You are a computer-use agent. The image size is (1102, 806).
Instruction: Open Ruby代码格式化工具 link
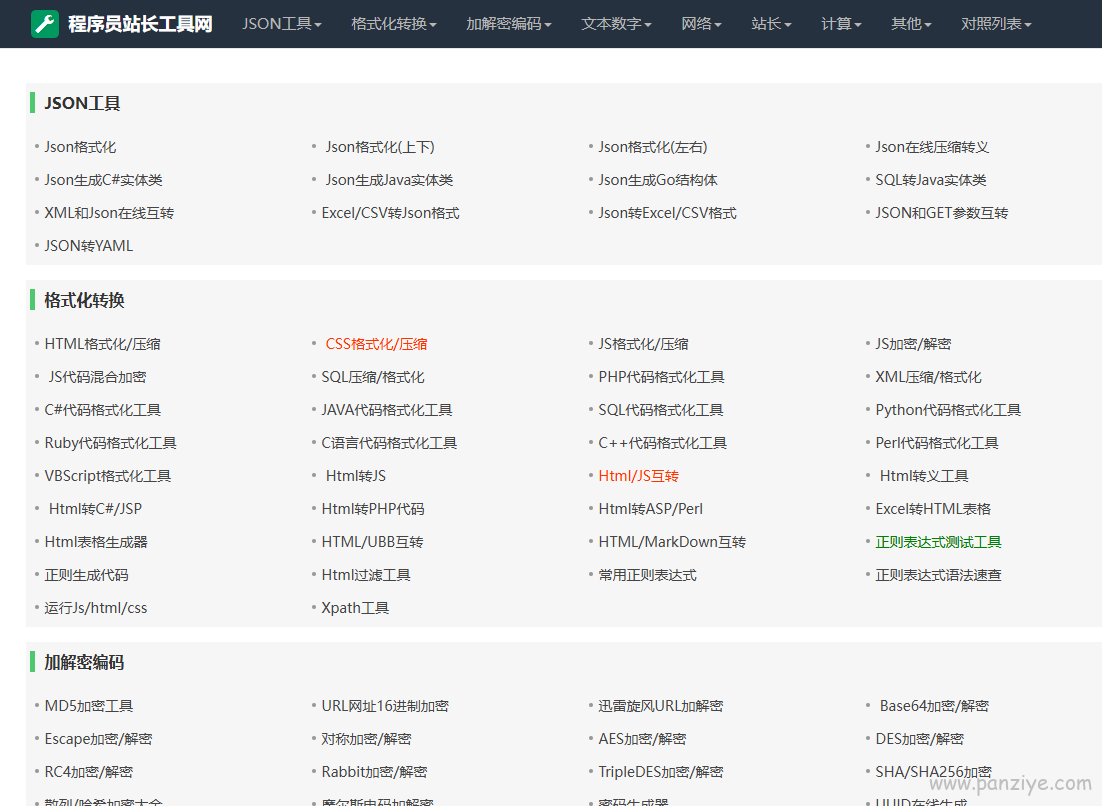pyautogui.click(x=110, y=443)
